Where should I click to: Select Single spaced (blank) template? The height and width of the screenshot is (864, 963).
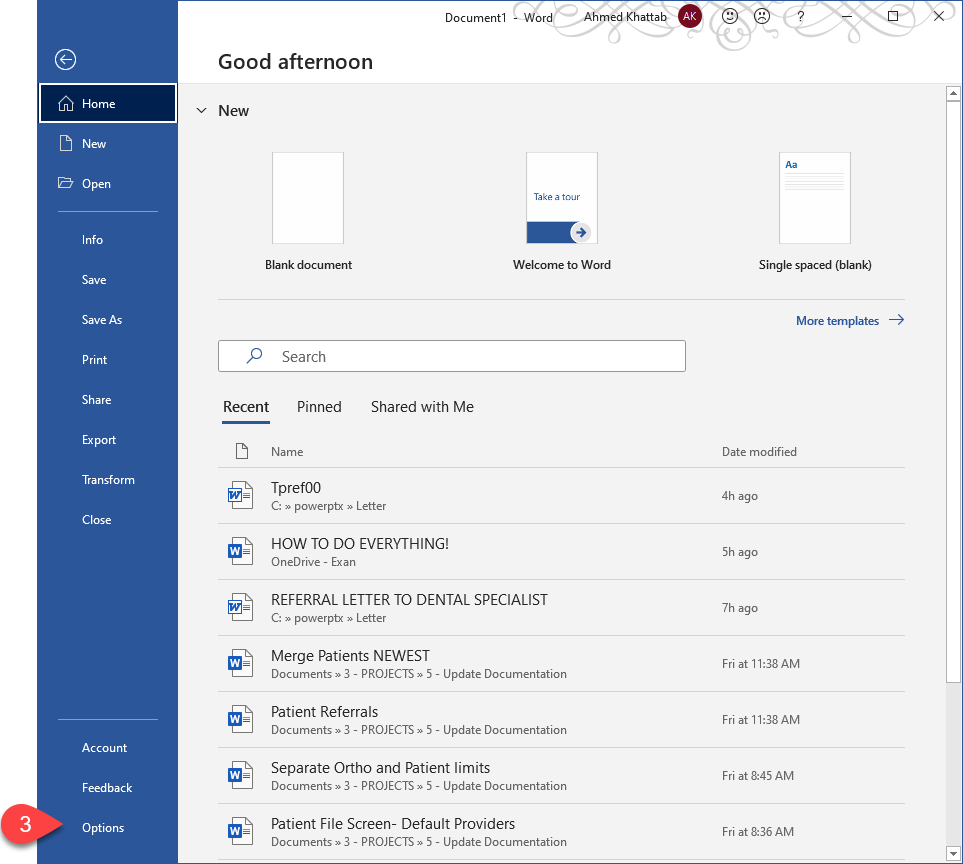pos(815,211)
